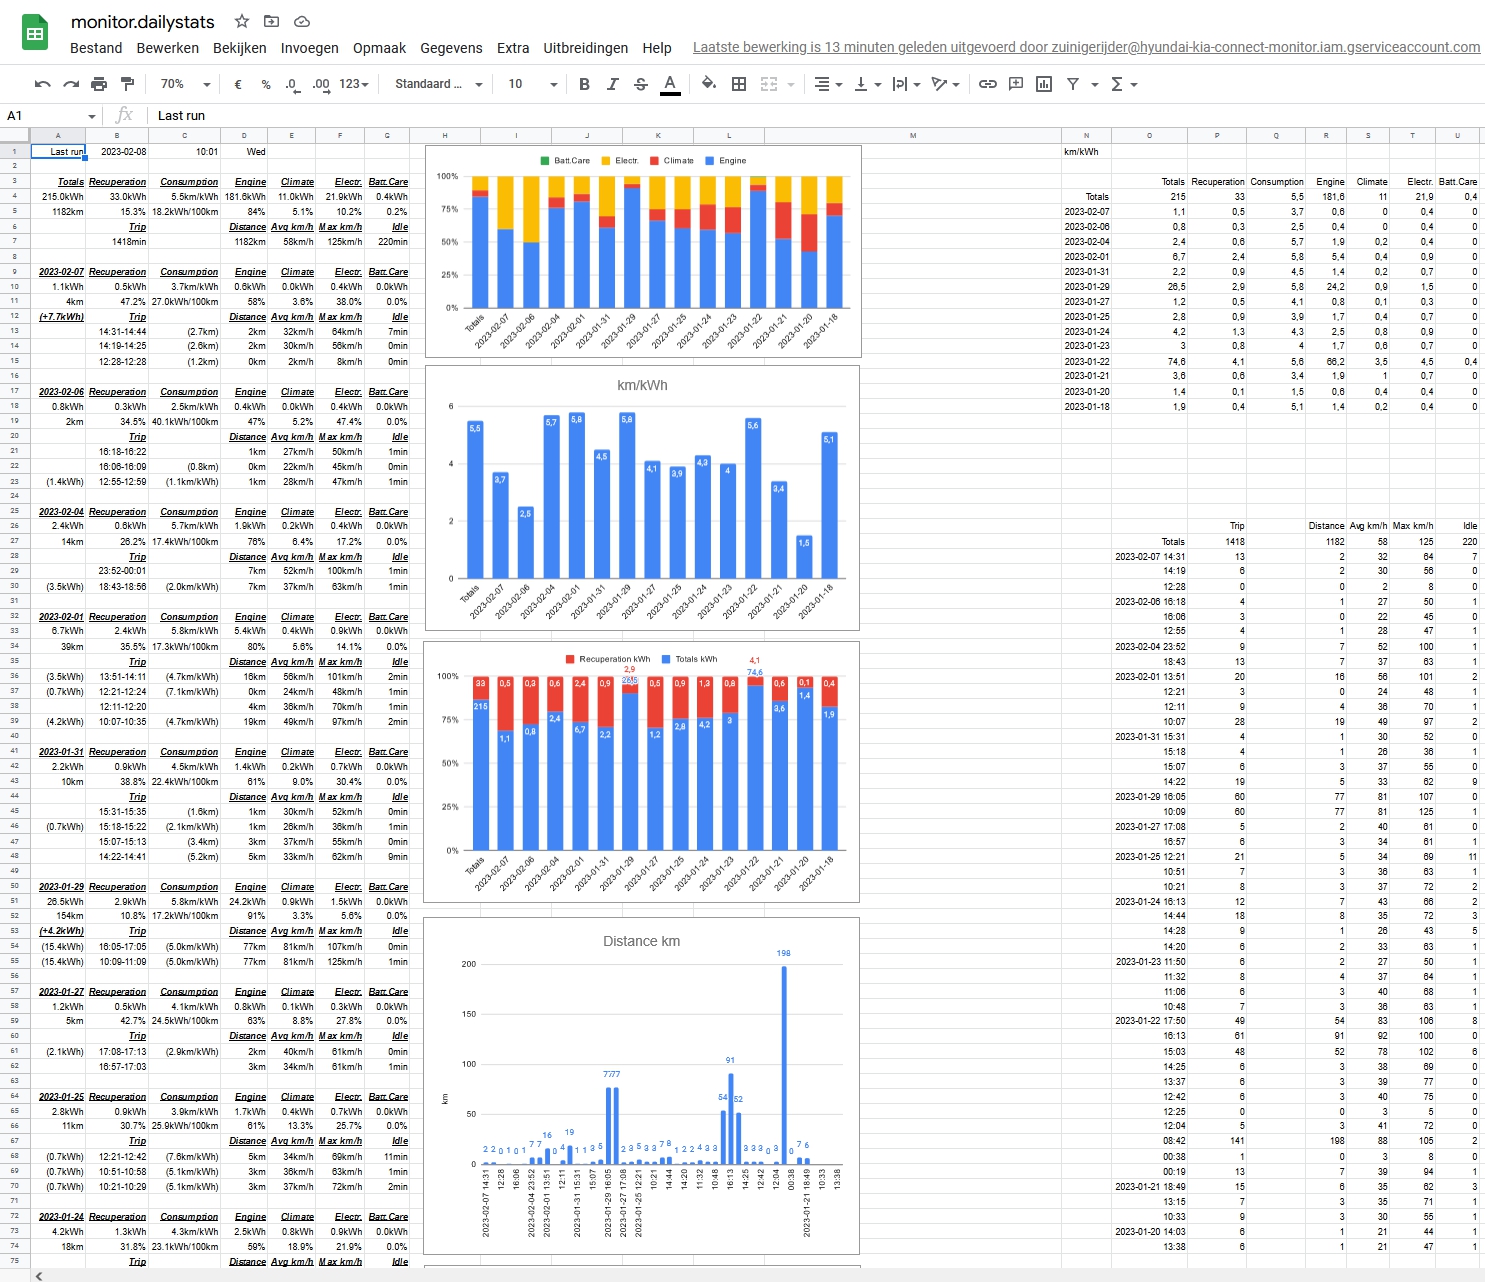This screenshot has width=1485, height=1282.
Task: Open the horizontal align dropdown
Action: click(x=828, y=84)
